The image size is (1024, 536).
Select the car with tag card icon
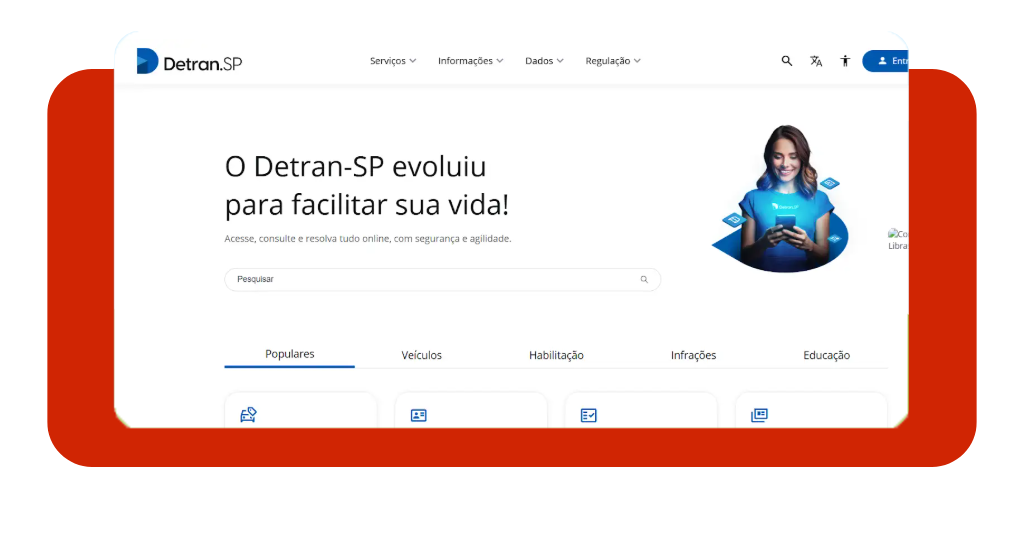[x=248, y=415]
